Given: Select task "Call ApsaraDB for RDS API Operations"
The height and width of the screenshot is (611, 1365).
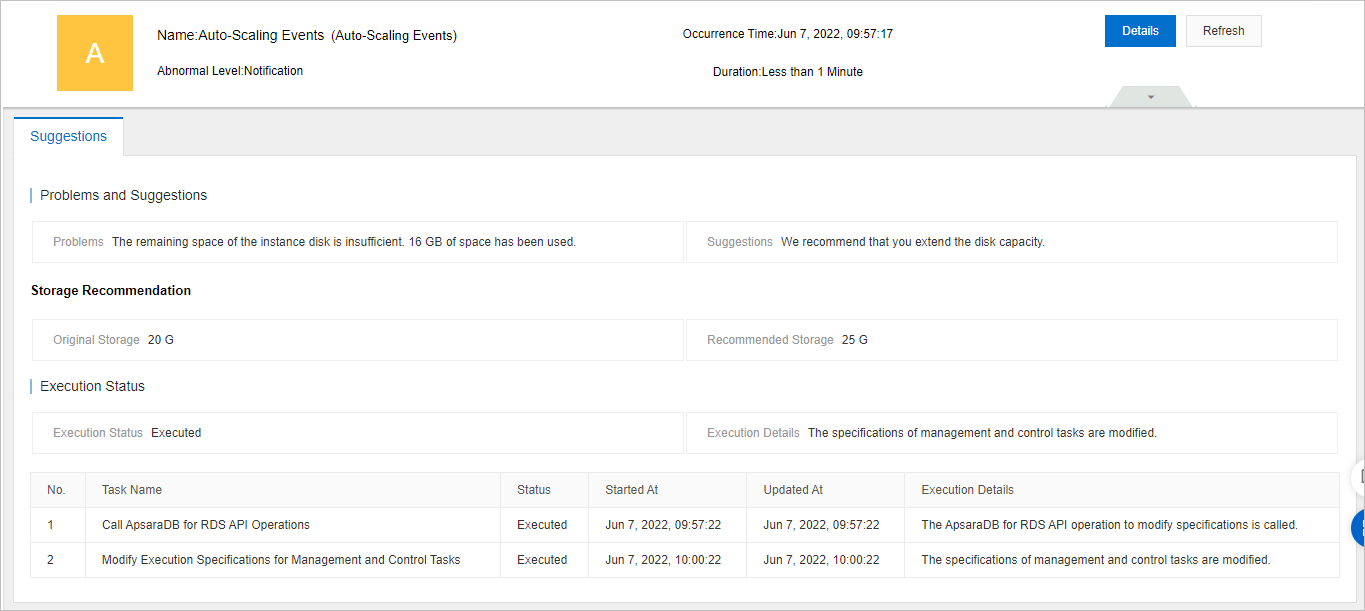Looking at the screenshot, I should coord(206,525).
